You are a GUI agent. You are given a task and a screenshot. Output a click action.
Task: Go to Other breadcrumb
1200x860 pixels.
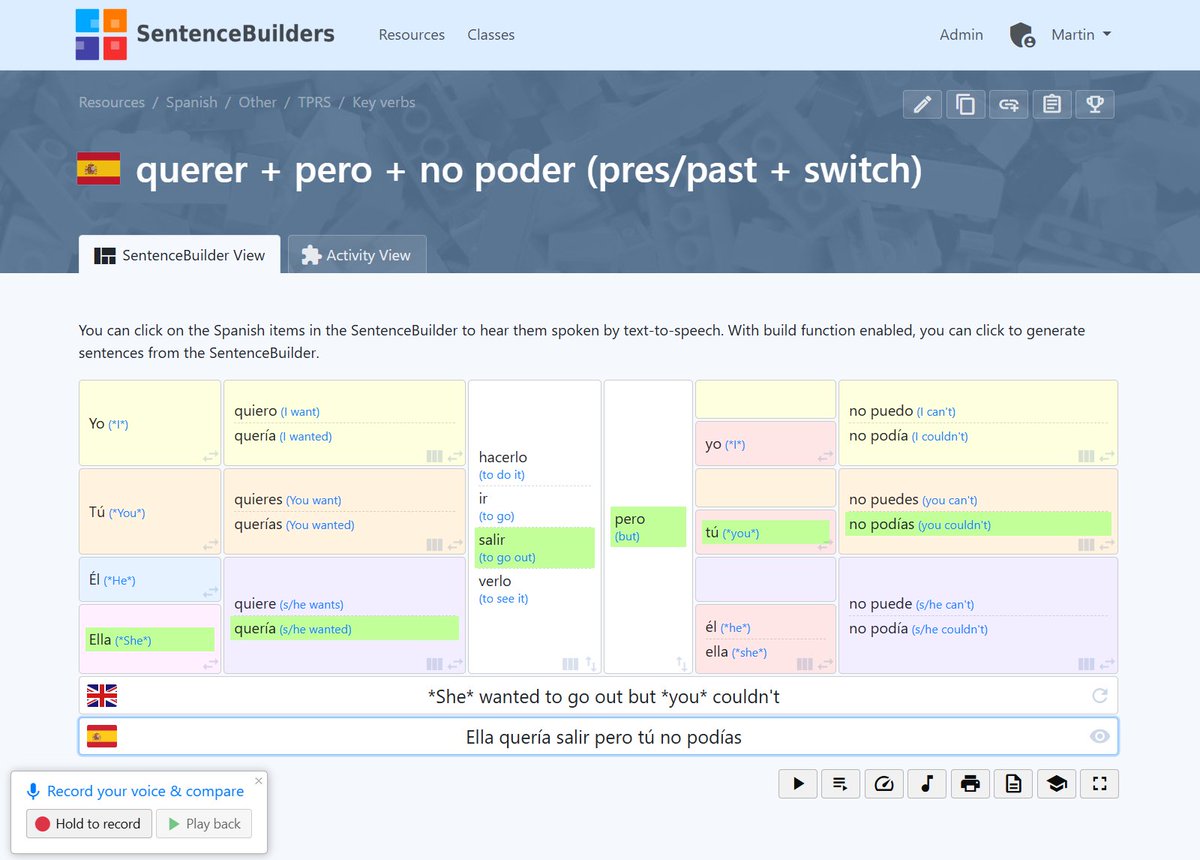click(x=257, y=102)
